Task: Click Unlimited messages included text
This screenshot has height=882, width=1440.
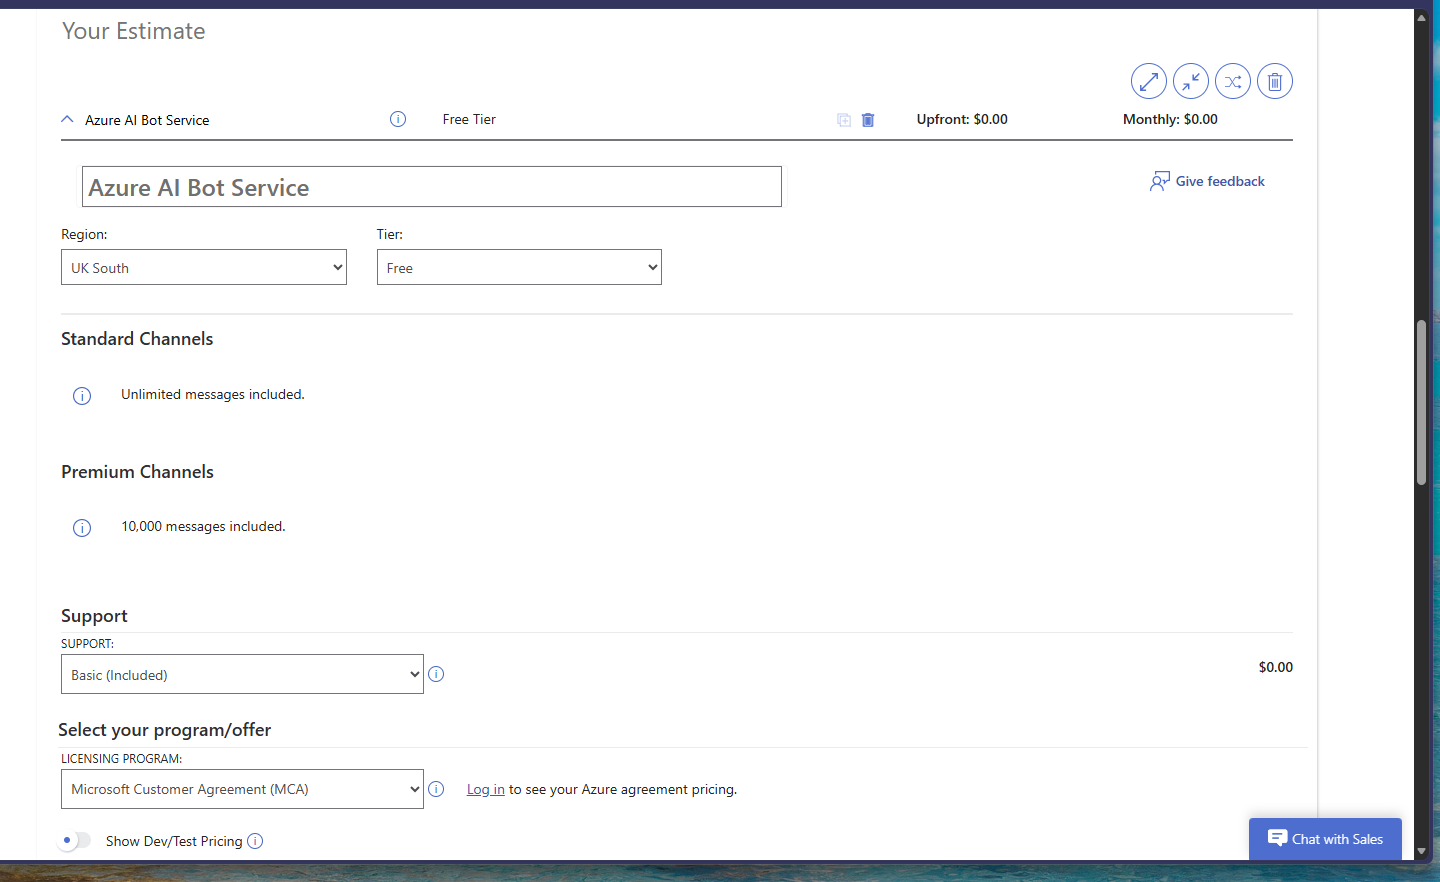Action: 213,394
